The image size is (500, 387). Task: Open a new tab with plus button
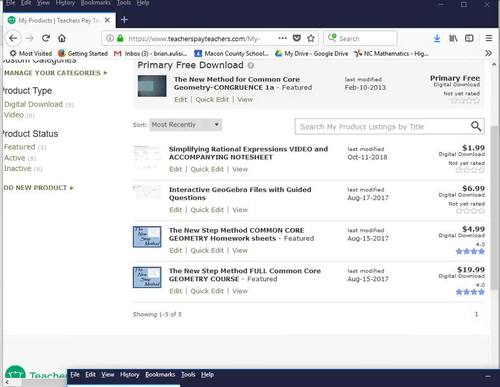[x=124, y=20]
